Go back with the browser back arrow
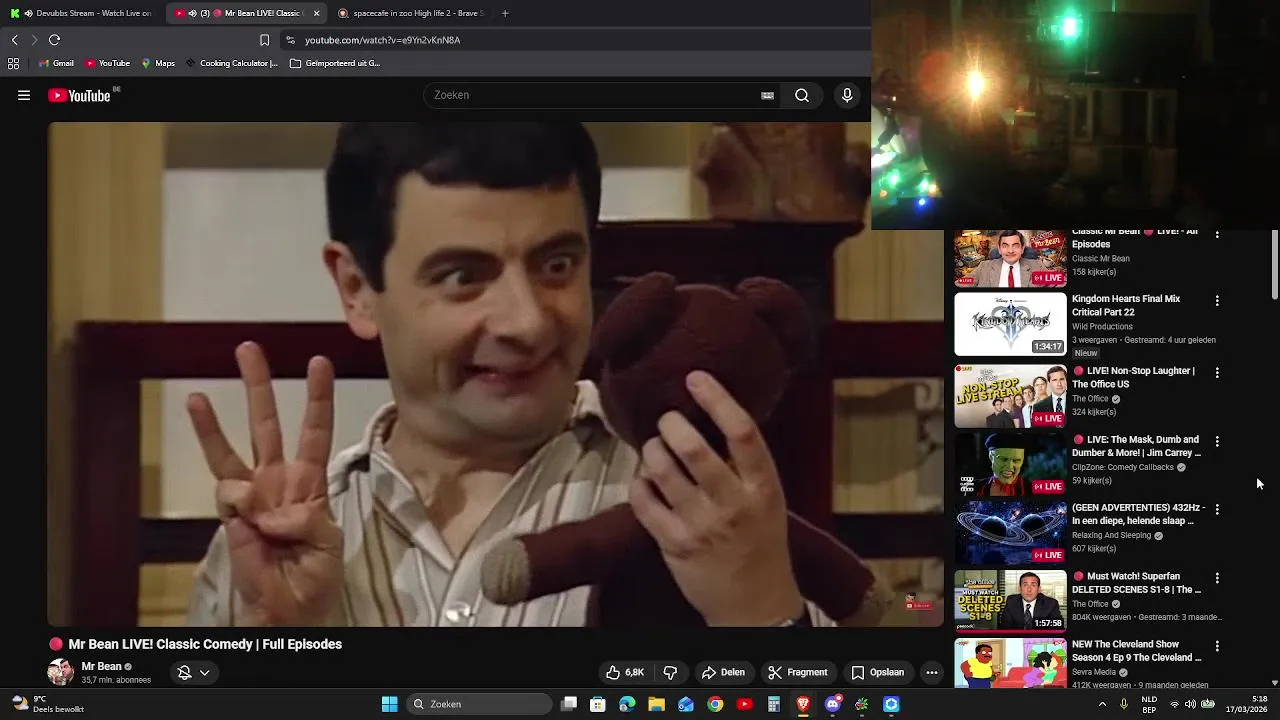This screenshot has width=1280, height=720. point(15,40)
